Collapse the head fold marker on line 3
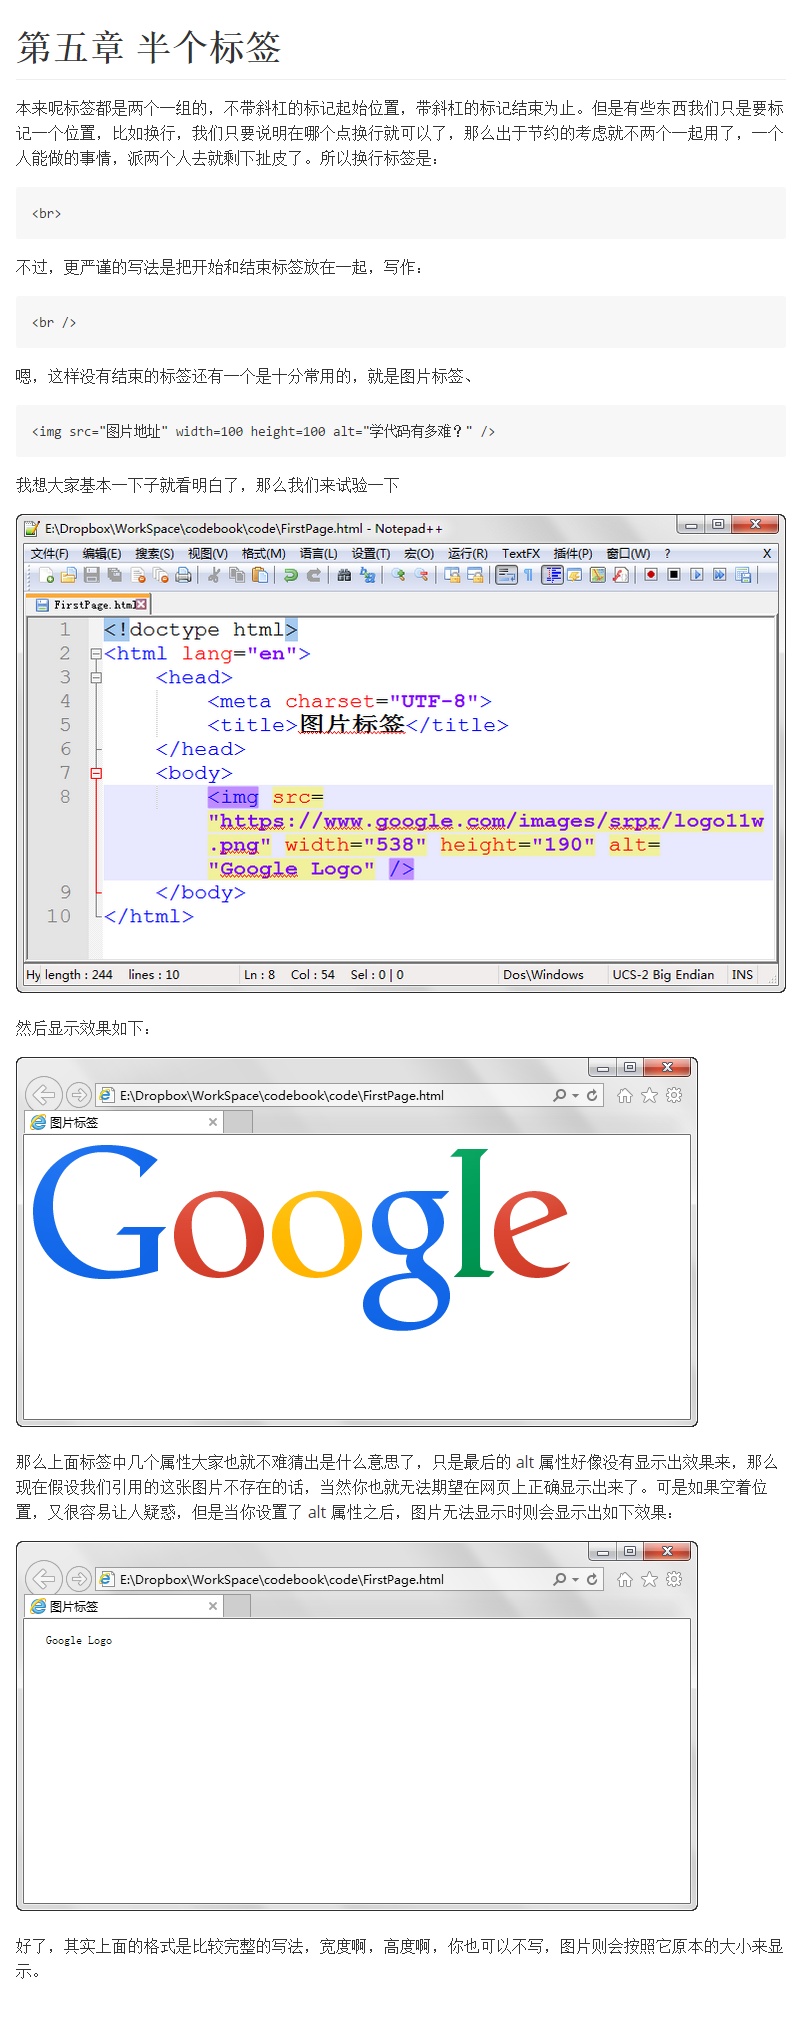This screenshot has width=800, height=2028. click(x=96, y=678)
